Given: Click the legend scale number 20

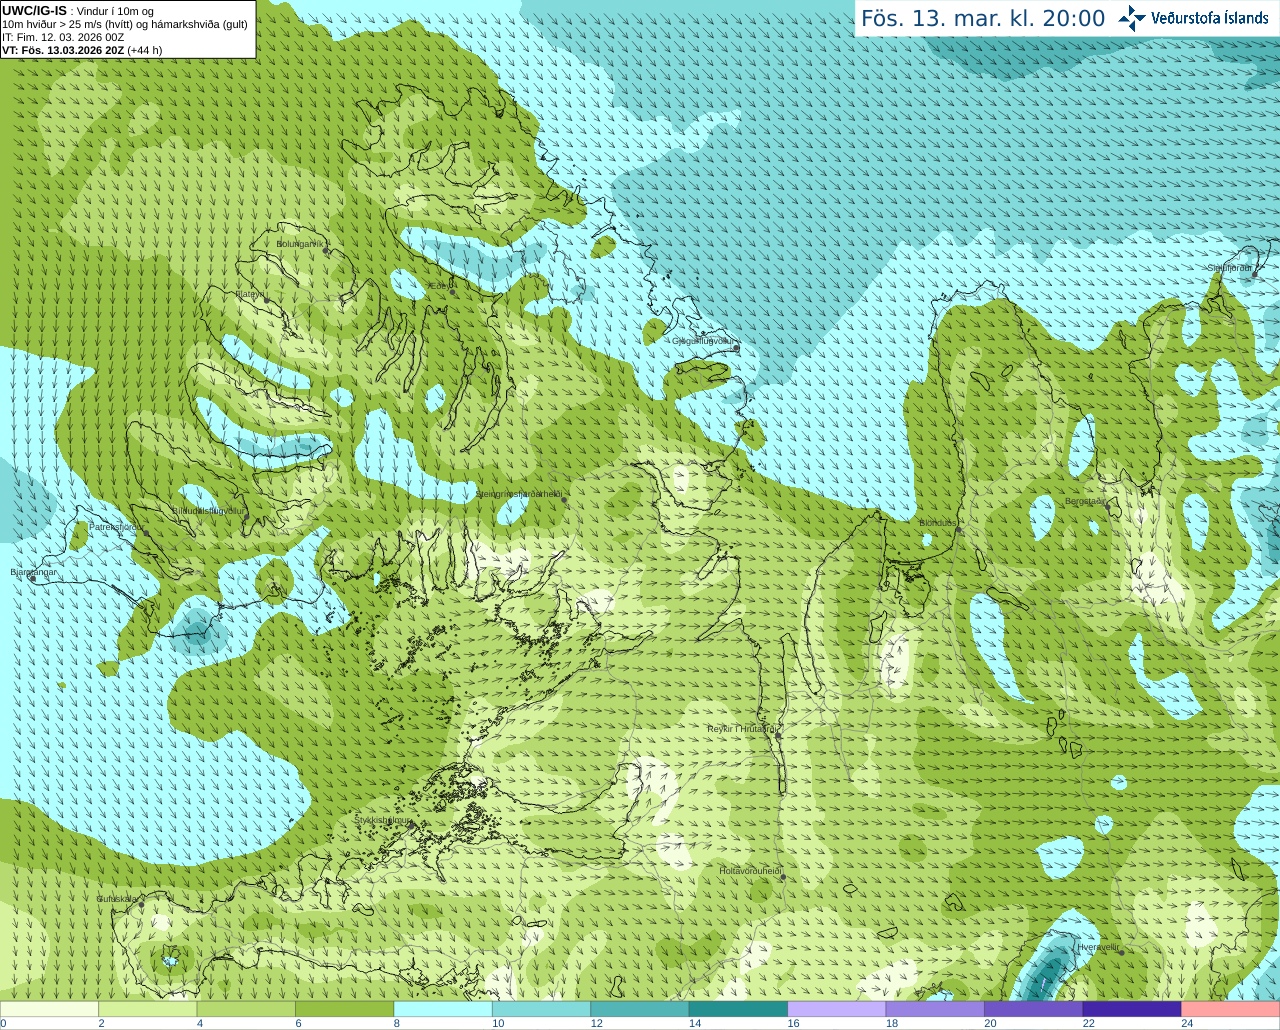Looking at the screenshot, I should (x=990, y=1023).
